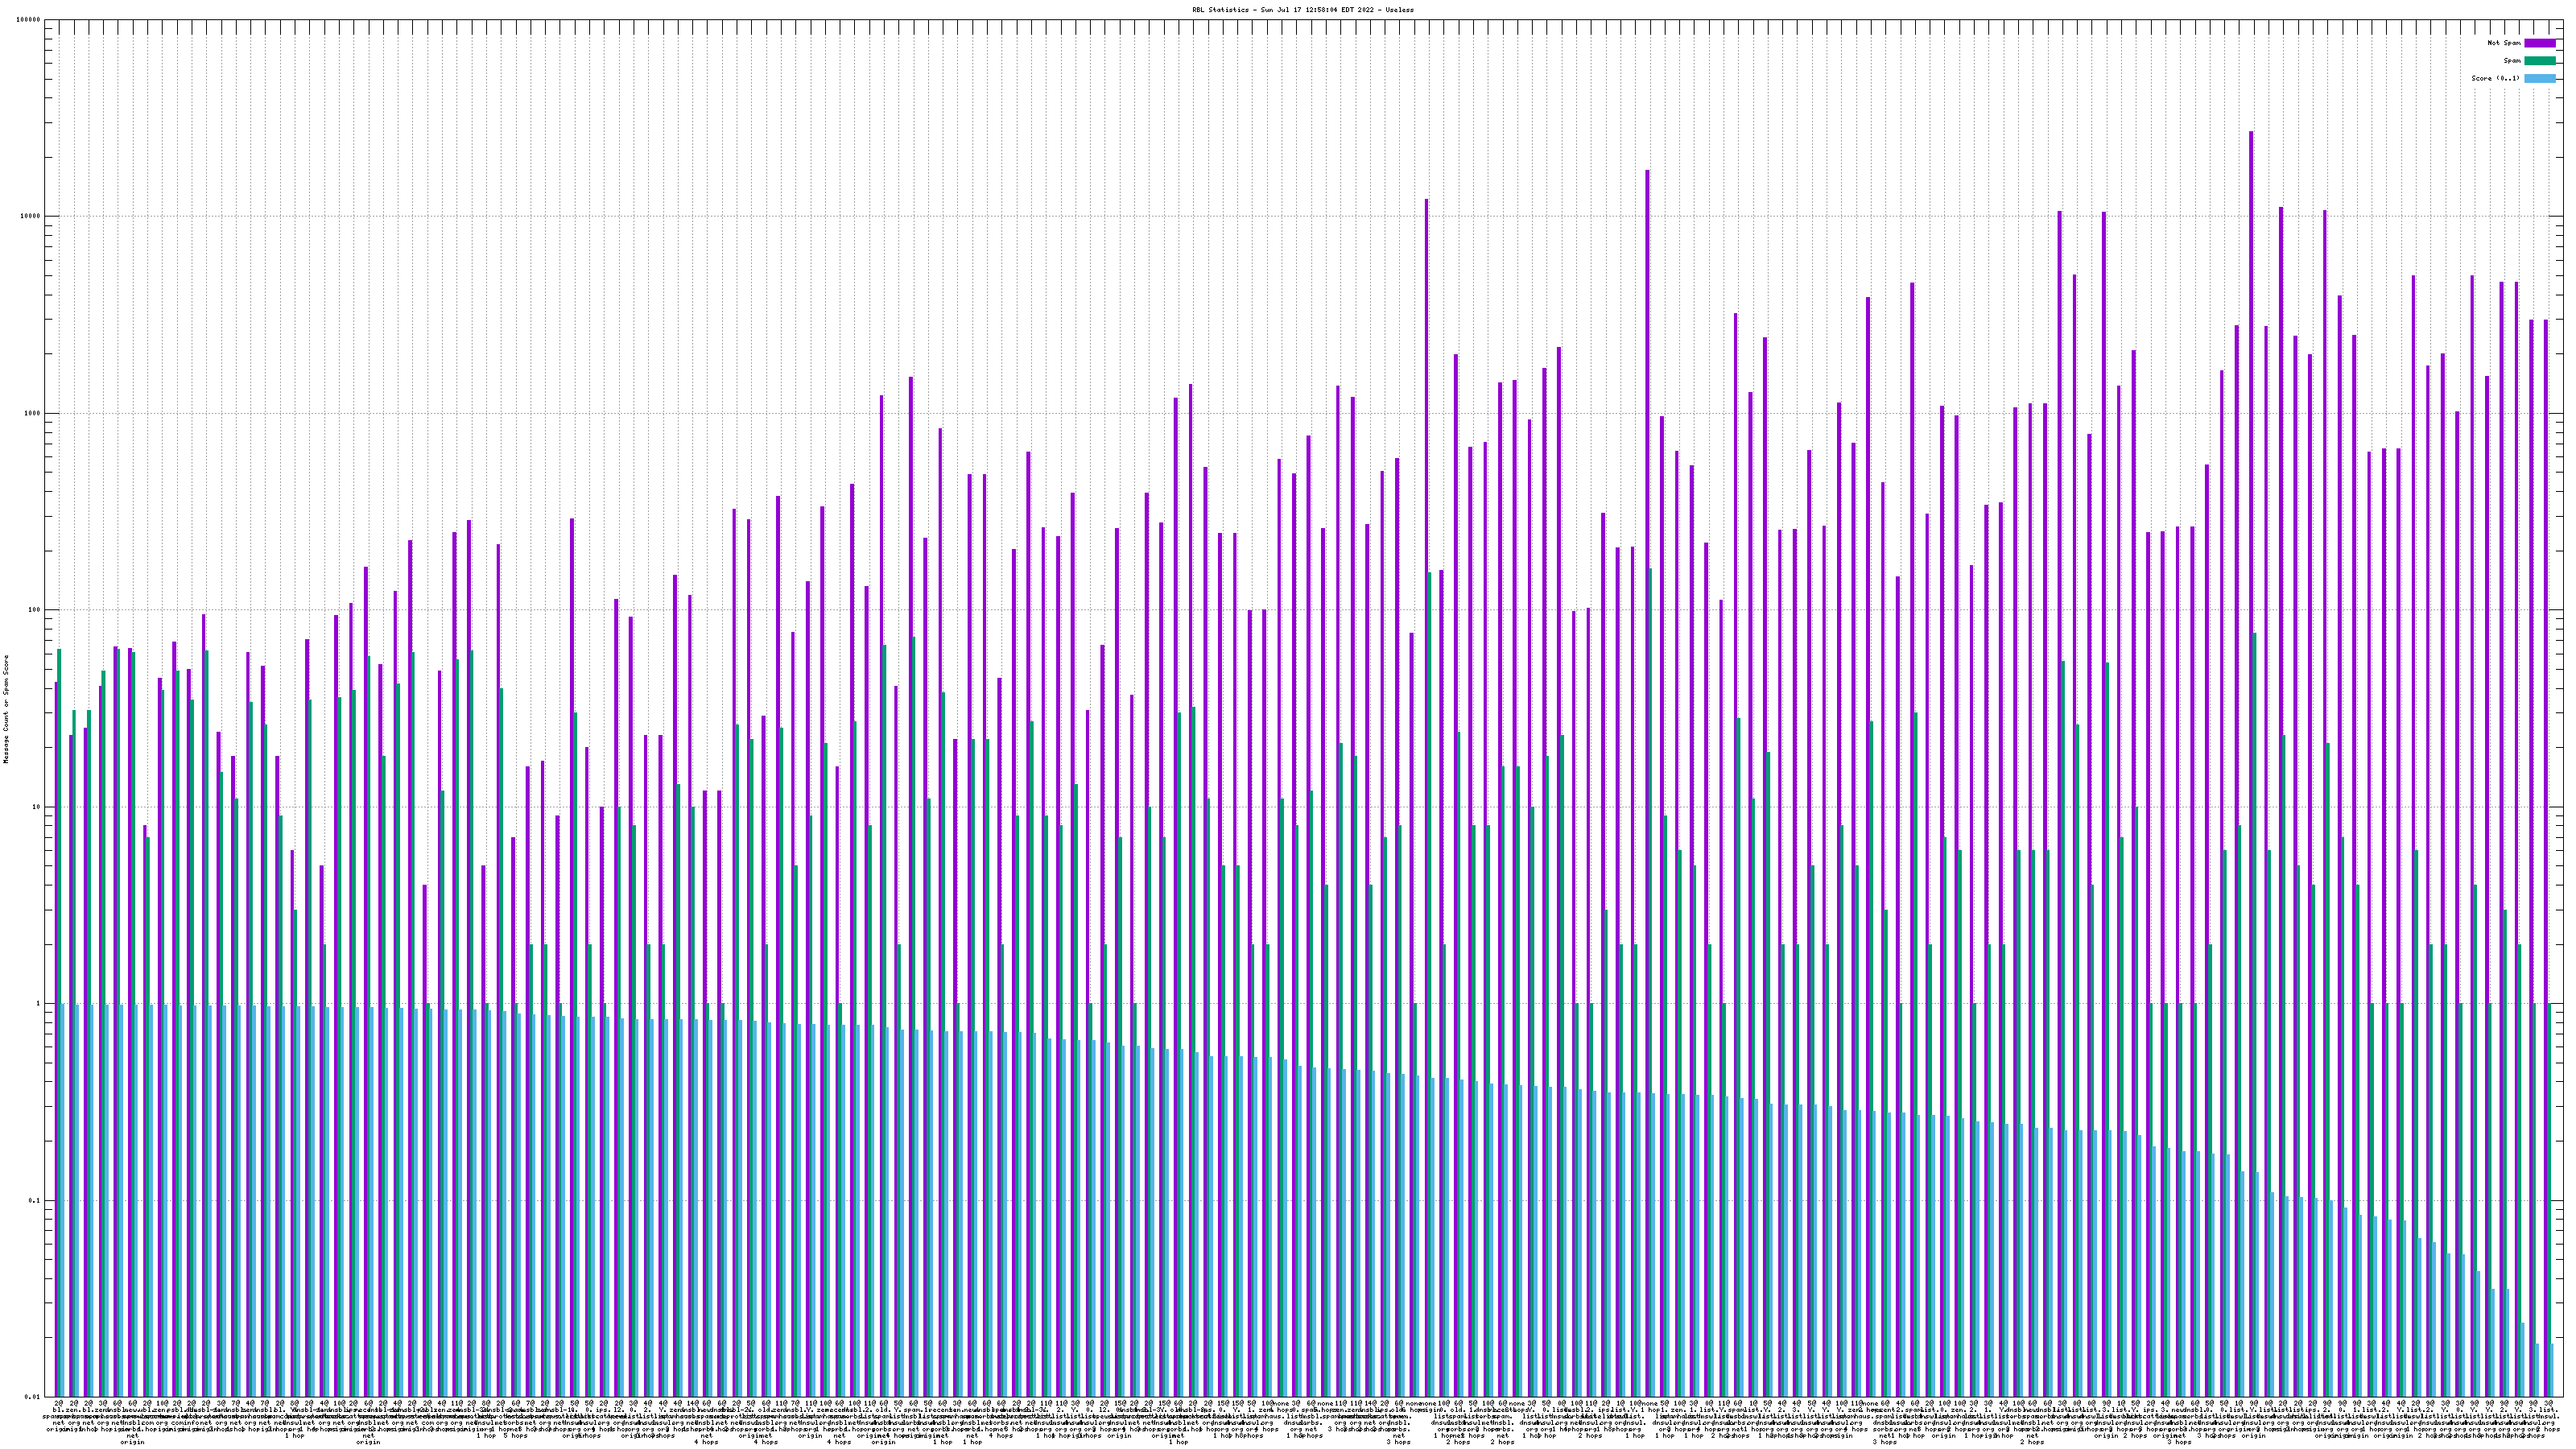Click the 10000 y-axis tick label
2576x1449 pixels.
point(31,217)
